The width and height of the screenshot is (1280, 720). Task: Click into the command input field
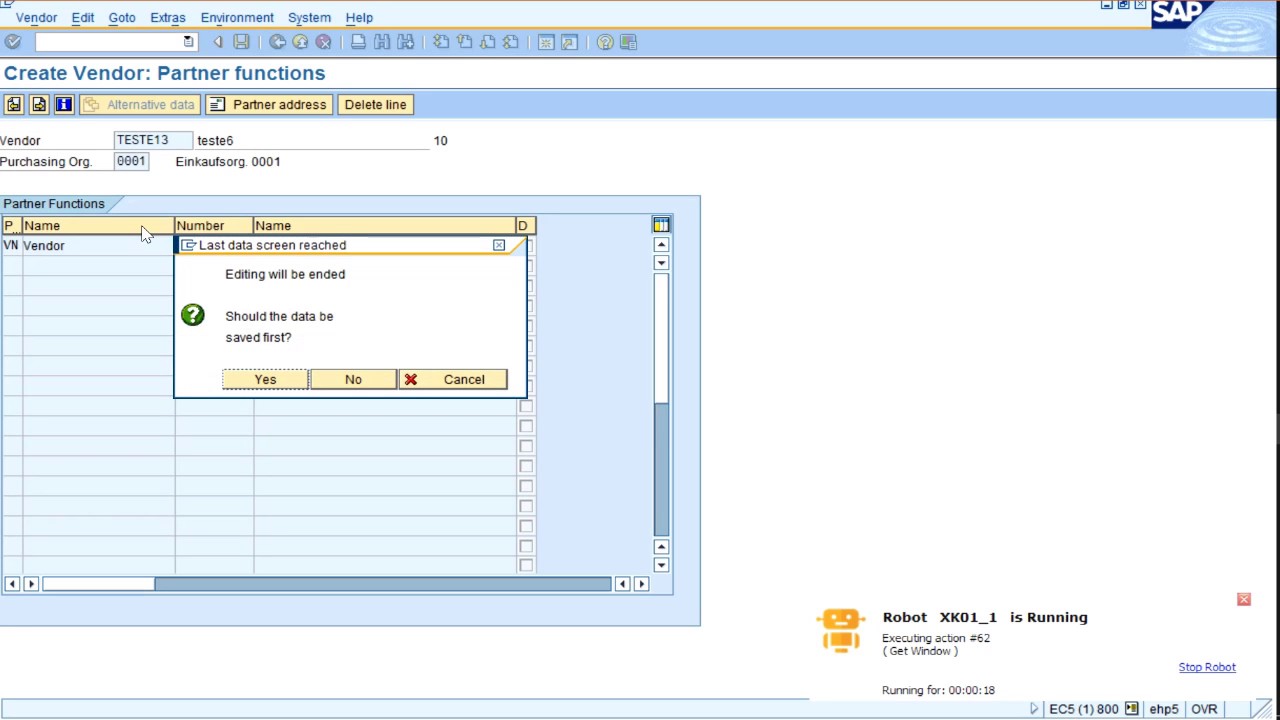(x=108, y=42)
